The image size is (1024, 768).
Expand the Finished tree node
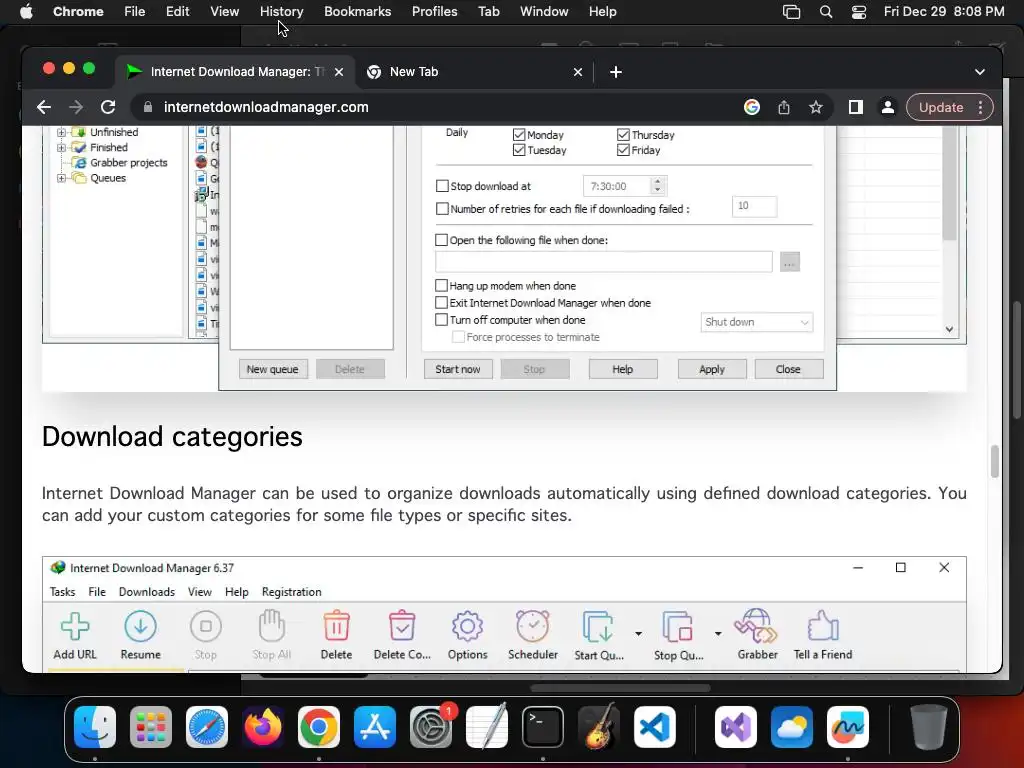tap(61, 148)
